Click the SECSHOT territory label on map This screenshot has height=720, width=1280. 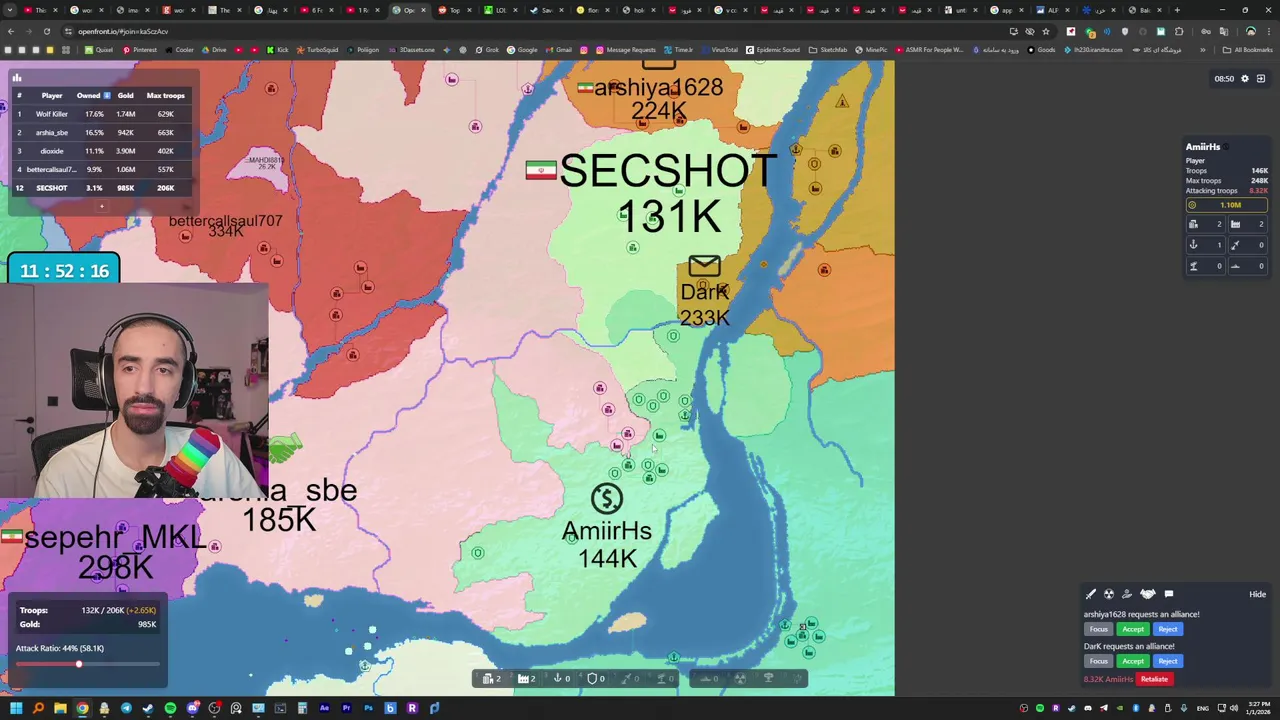(667, 171)
